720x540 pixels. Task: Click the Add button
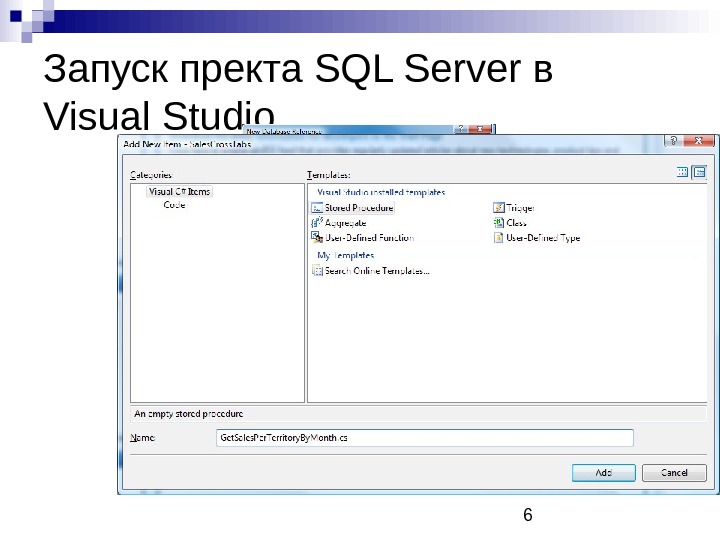coord(603,472)
